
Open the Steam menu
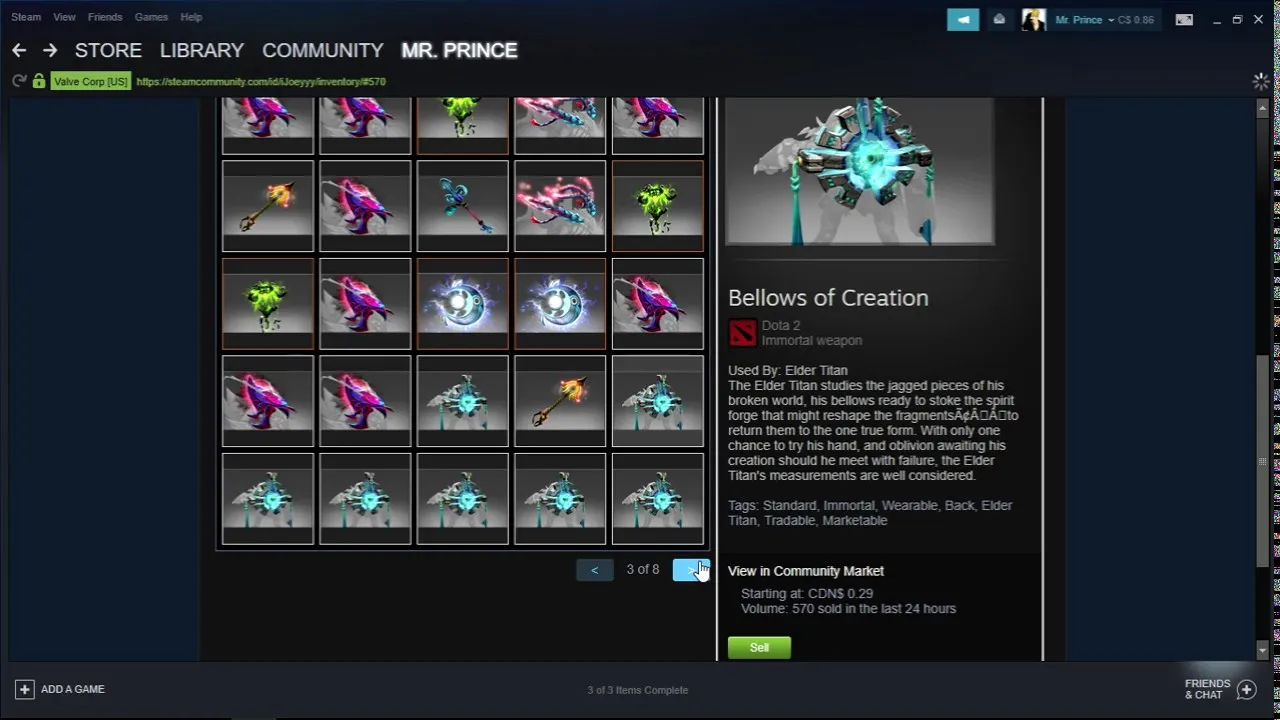tap(26, 17)
